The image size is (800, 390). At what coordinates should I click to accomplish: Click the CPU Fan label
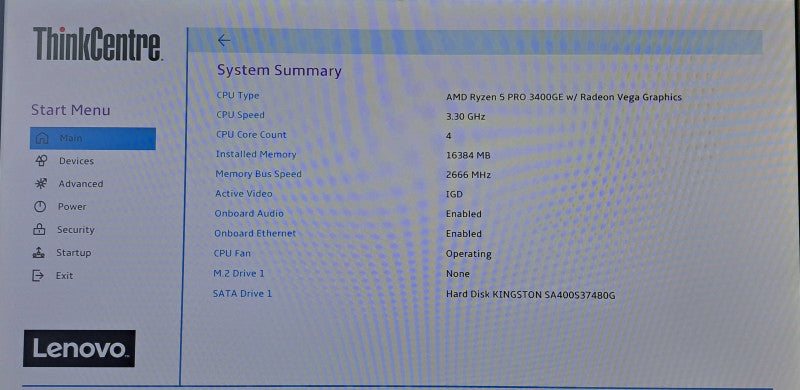pos(232,253)
